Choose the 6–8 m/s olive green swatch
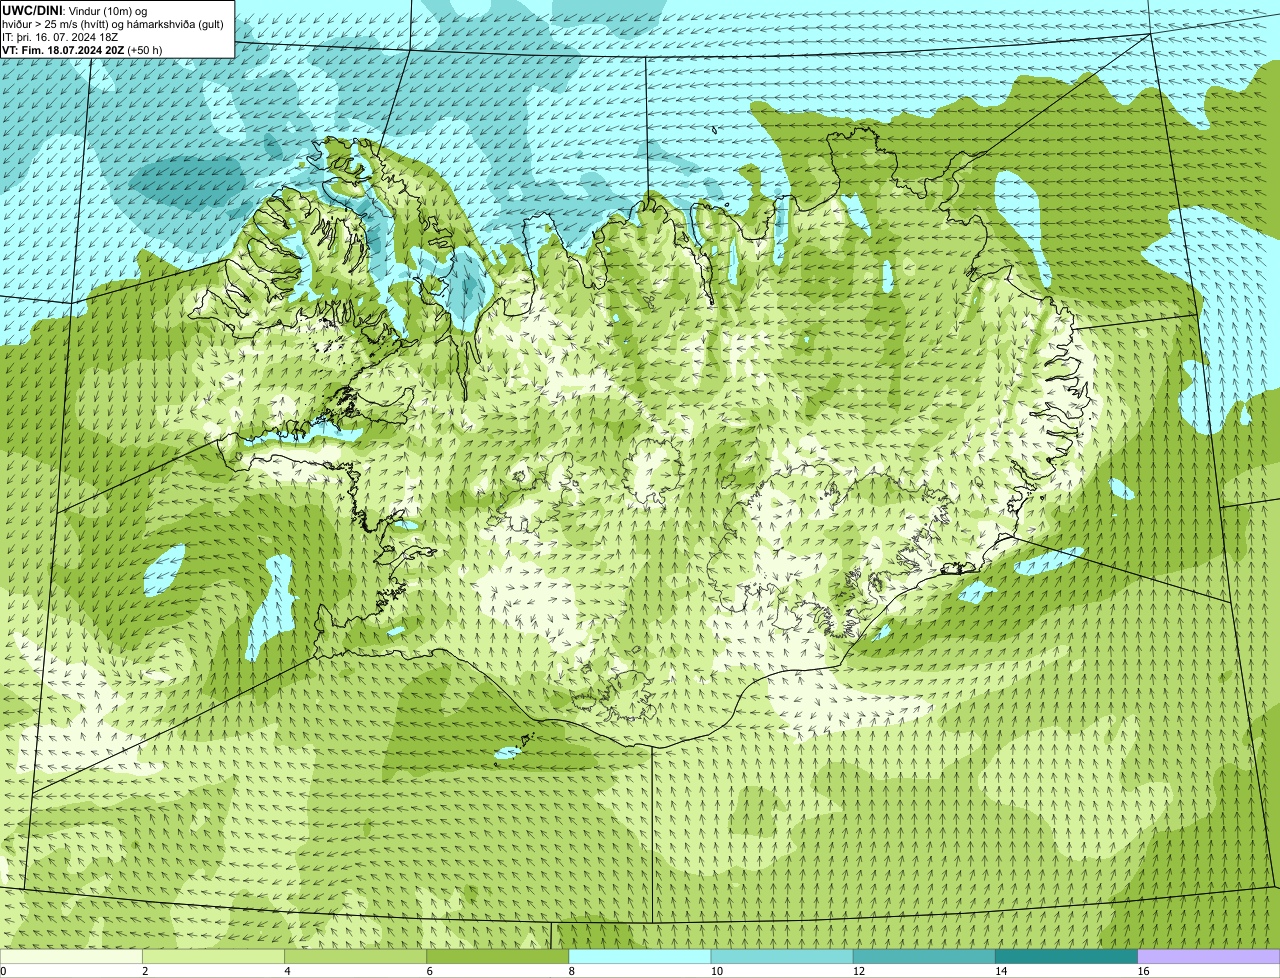This screenshot has height=978, width=1280. (x=498, y=956)
